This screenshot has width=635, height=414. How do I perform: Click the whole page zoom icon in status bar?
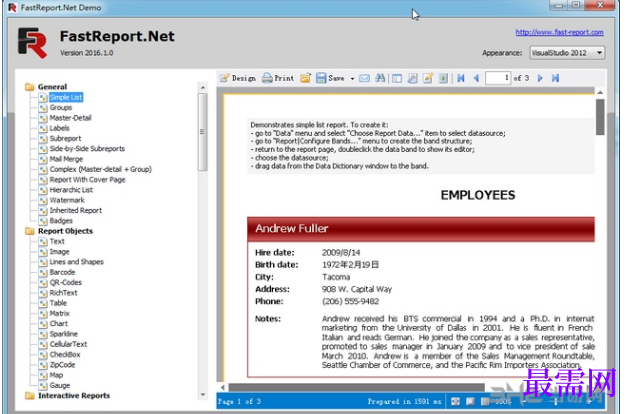(470, 401)
